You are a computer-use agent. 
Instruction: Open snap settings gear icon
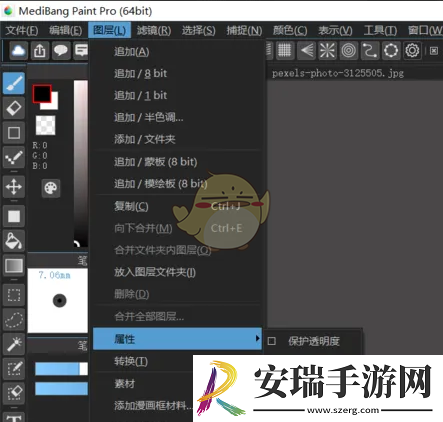click(x=412, y=51)
